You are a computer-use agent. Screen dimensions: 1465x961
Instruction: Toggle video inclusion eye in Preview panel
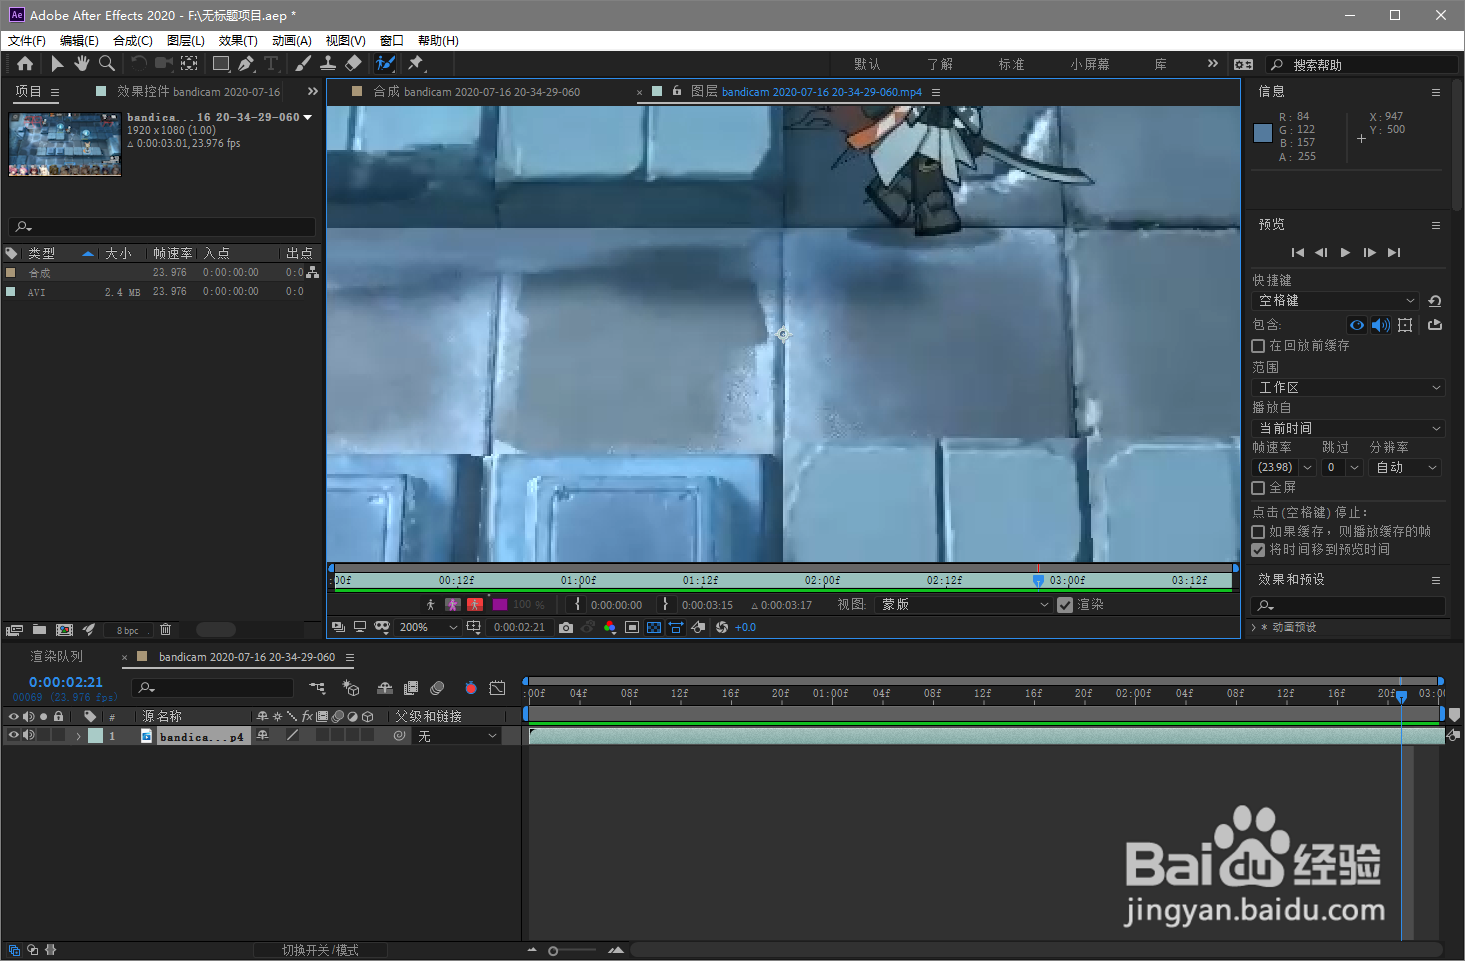(x=1357, y=325)
